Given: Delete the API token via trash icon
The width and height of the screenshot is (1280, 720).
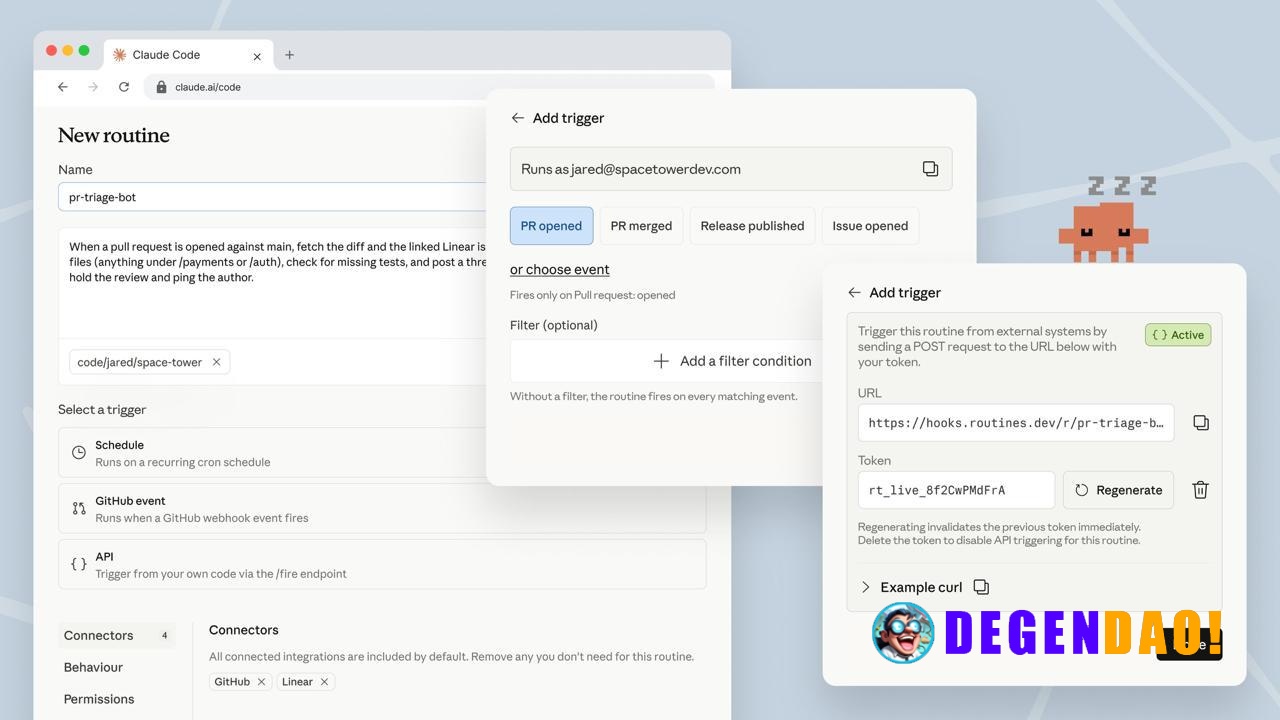Looking at the screenshot, I should [1200, 490].
